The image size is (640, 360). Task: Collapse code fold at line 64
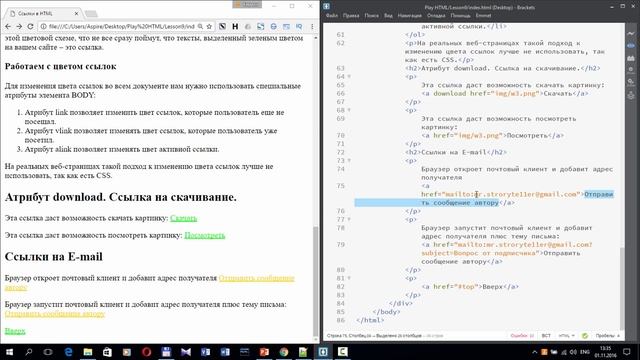pos(349,76)
